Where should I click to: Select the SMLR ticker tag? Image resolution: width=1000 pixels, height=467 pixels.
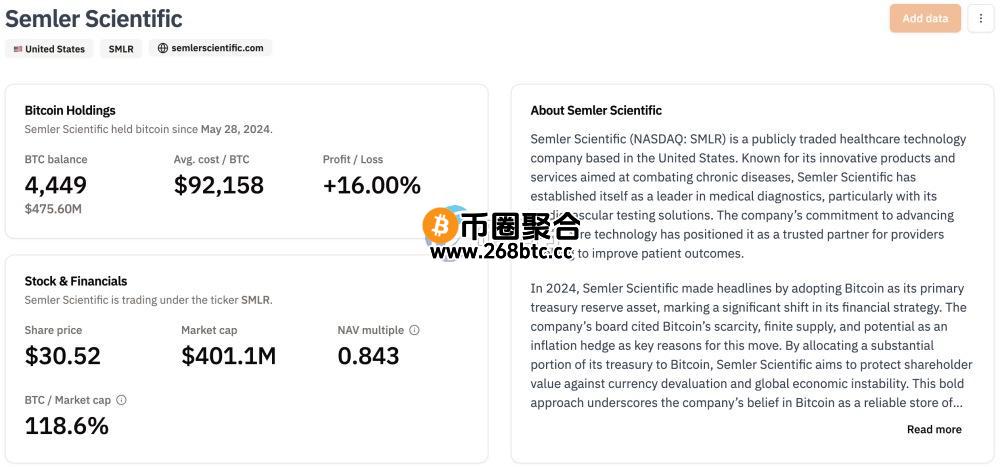pyautogui.click(x=121, y=48)
